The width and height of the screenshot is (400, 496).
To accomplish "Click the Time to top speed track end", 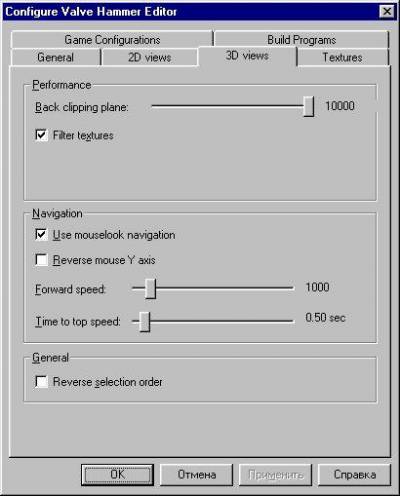I will click(291, 321).
